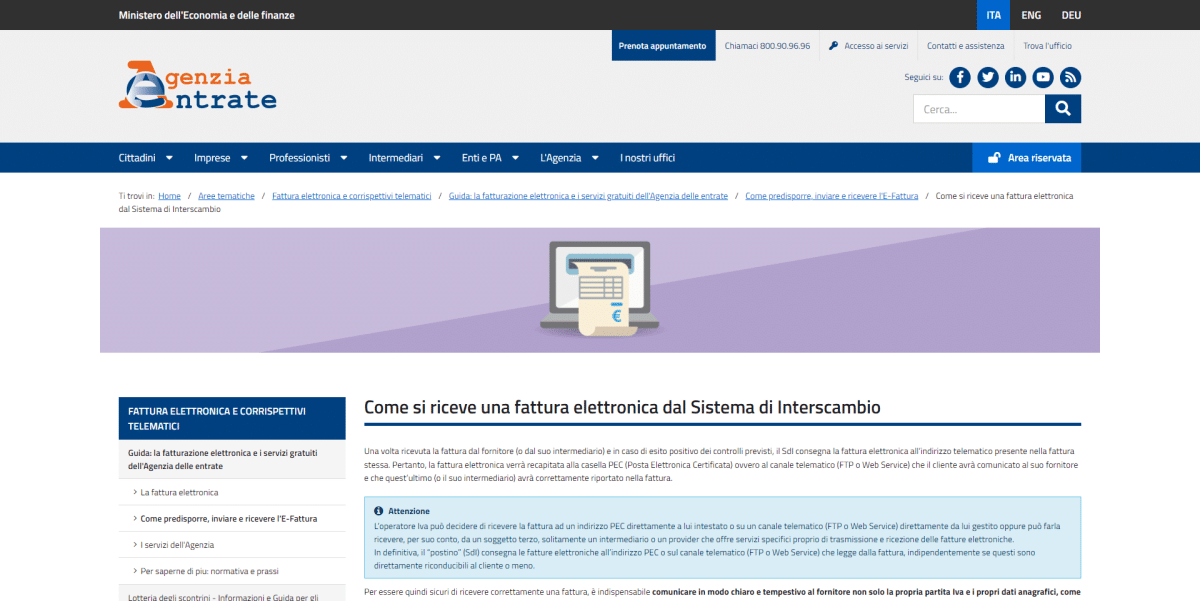The image size is (1200, 601).
Task: Click the electronic invoice banner image
Action: [599, 290]
